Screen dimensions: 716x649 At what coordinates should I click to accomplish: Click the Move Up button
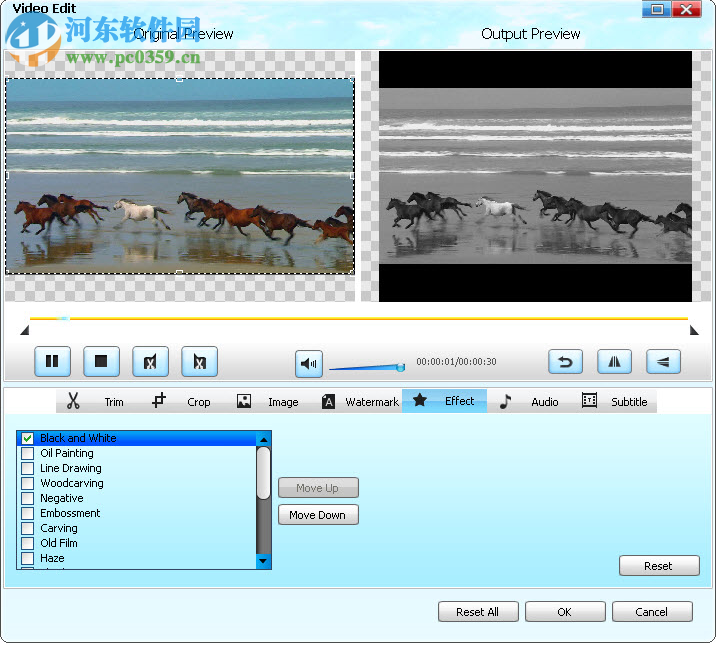[318, 488]
